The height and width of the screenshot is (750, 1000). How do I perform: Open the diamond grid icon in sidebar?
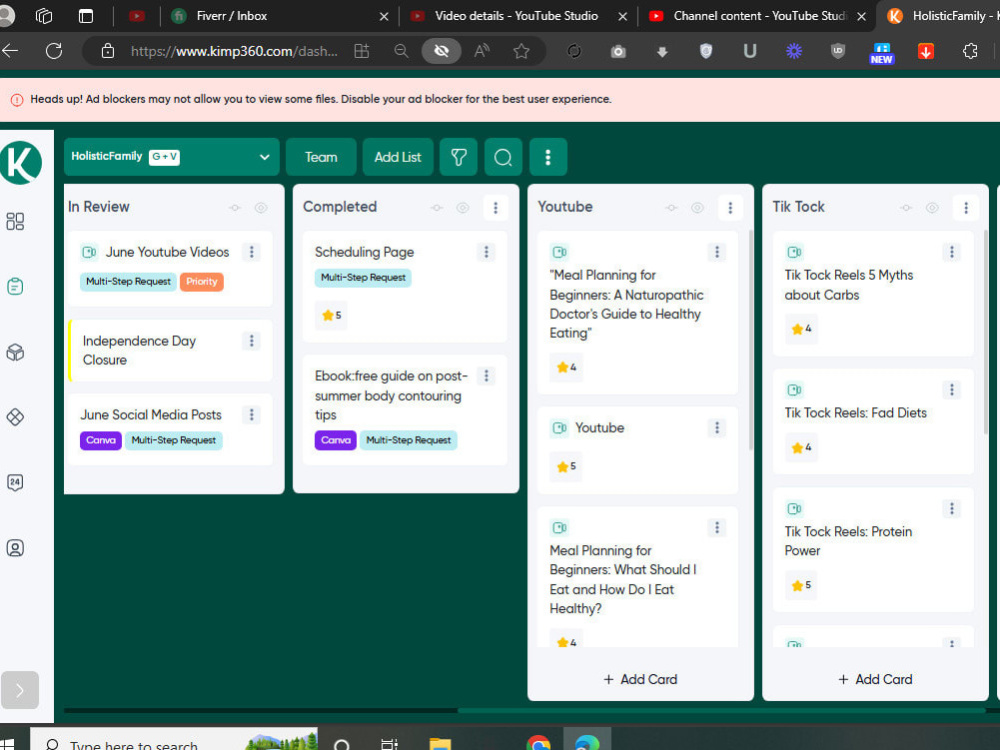click(x=15, y=417)
